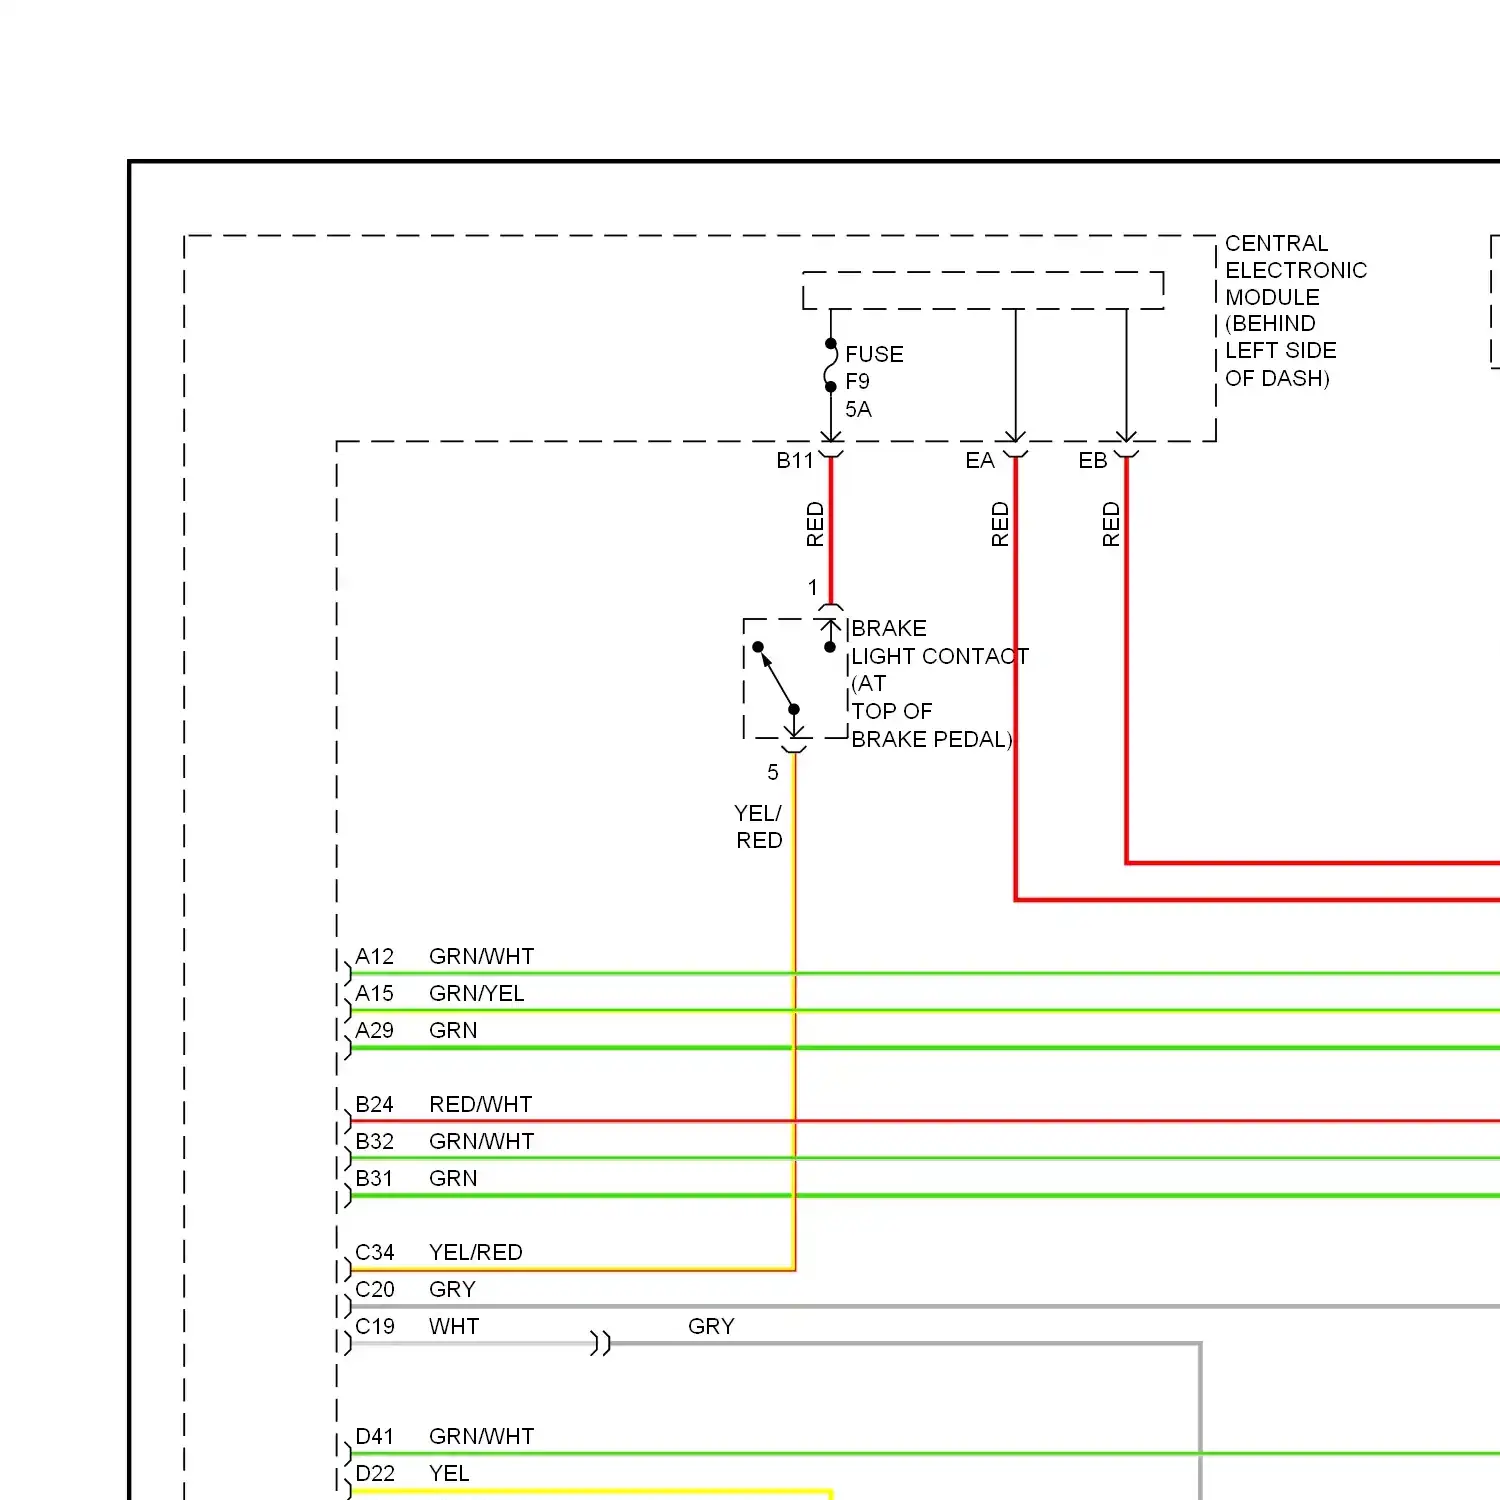Click GRN text on the B31 row
This screenshot has width=1500, height=1500.
[453, 1179]
